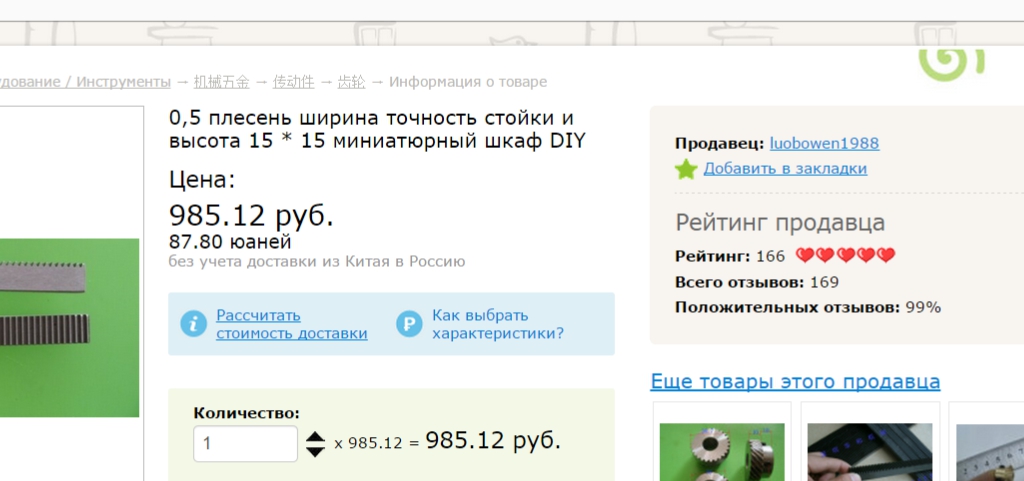The image size is (1024, 481).
Task: Click the Рейтинг продавца heading
Action: tap(780, 223)
